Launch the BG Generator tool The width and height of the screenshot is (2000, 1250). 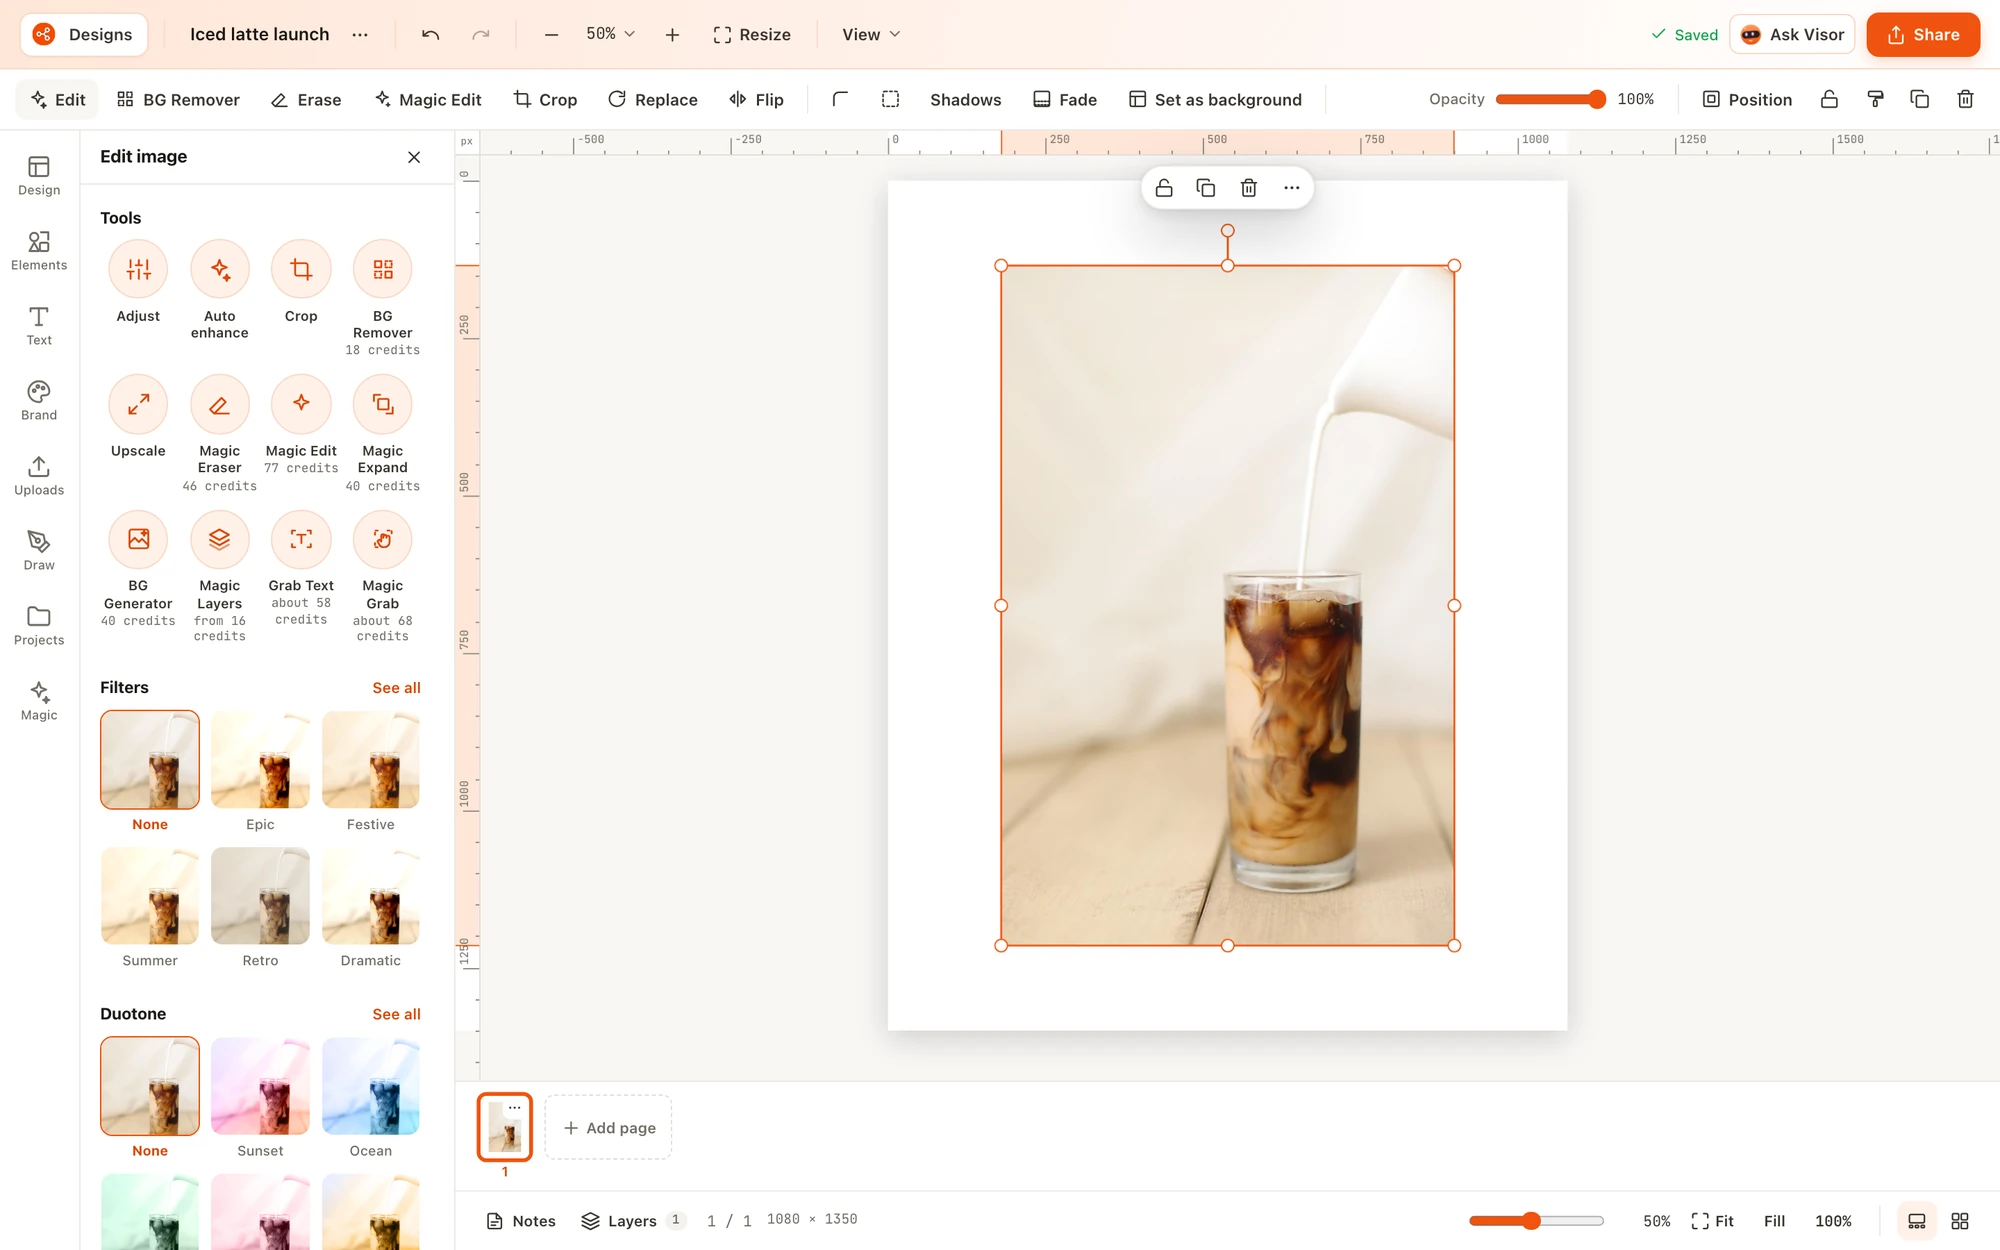coord(138,539)
